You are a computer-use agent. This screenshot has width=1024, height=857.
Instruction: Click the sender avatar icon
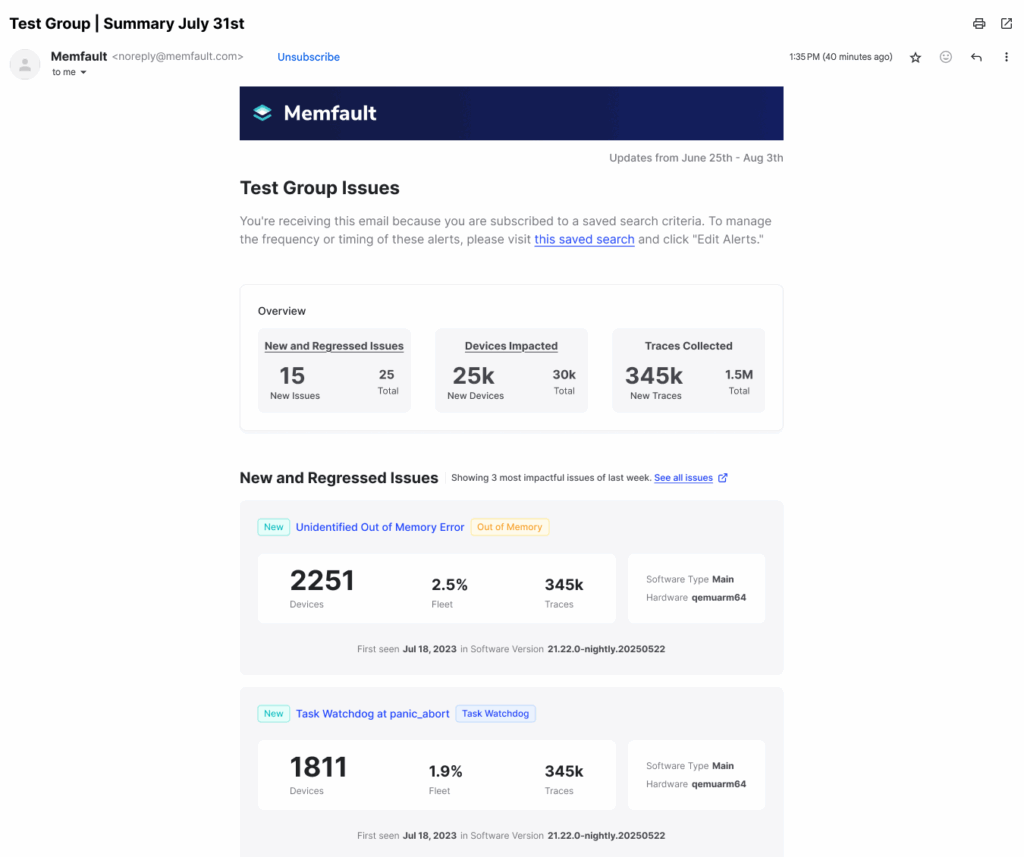click(25, 64)
